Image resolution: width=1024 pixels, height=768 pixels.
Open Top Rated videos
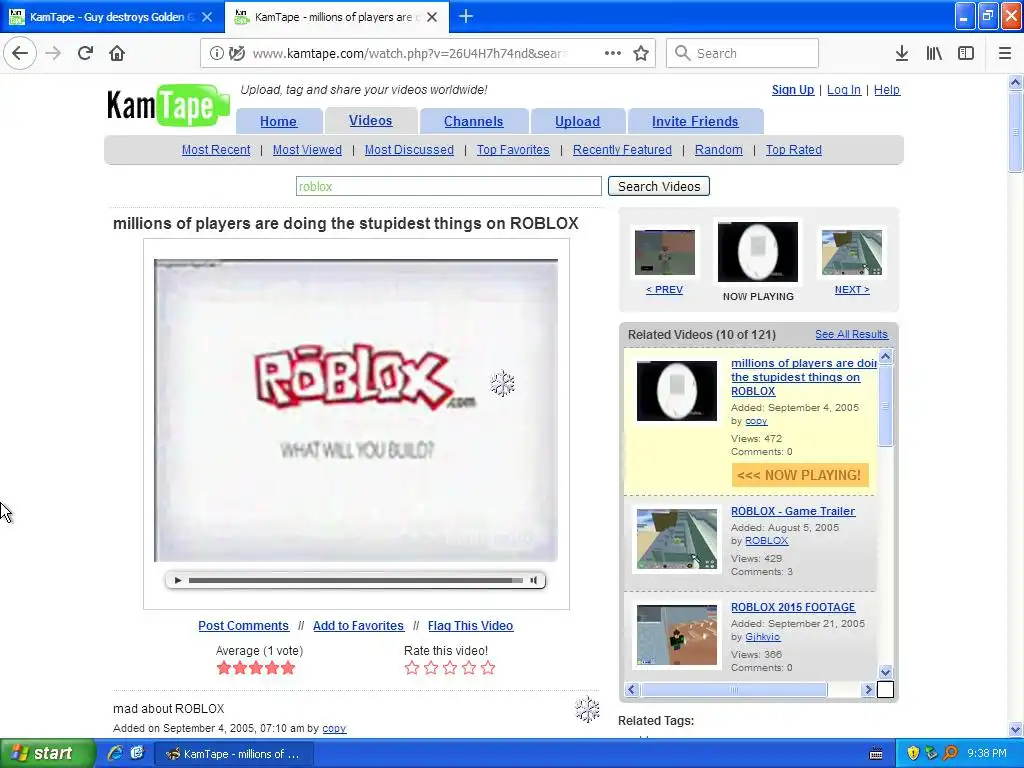click(793, 150)
